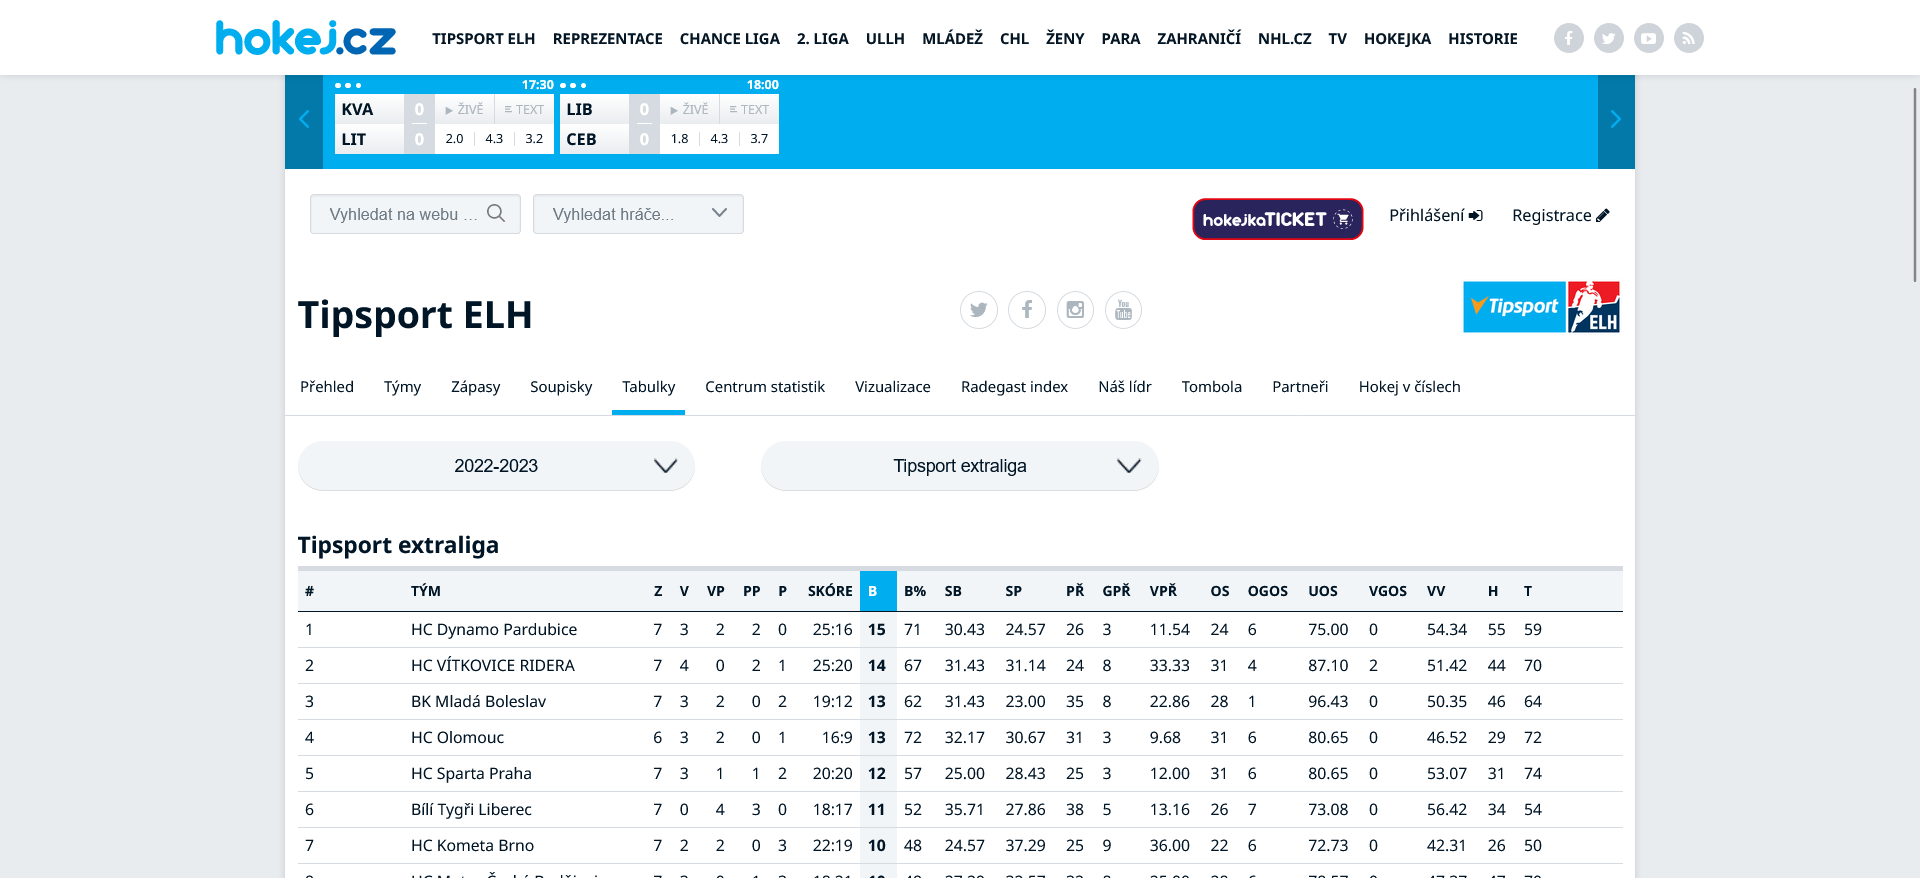1920x878 pixels.
Task: Open the three-dot menu for KVA–LIT match
Action: (348, 85)
